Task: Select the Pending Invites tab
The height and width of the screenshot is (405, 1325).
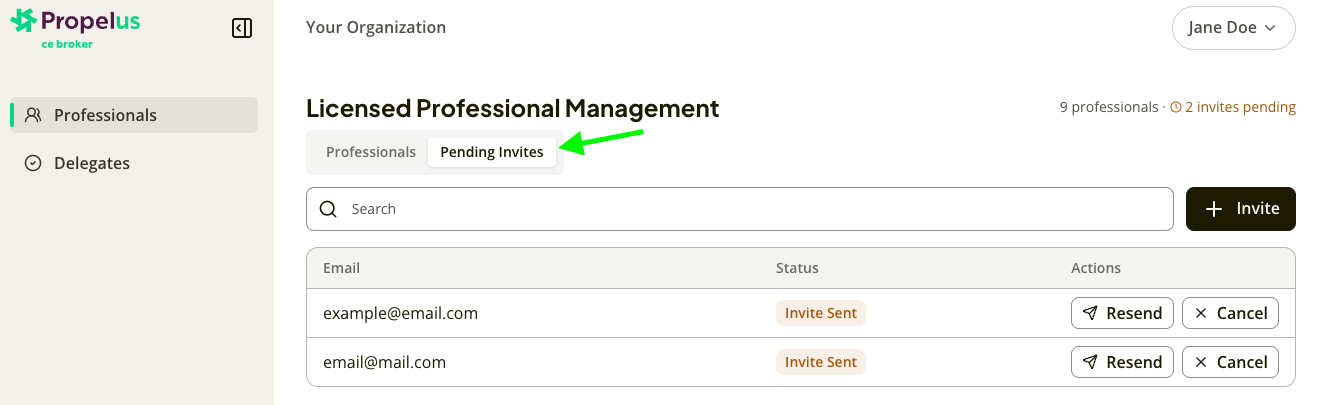Action: click(492, 152)
